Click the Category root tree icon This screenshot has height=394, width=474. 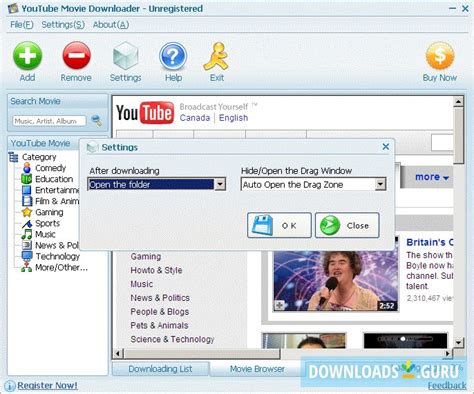[x=13, y=157]
